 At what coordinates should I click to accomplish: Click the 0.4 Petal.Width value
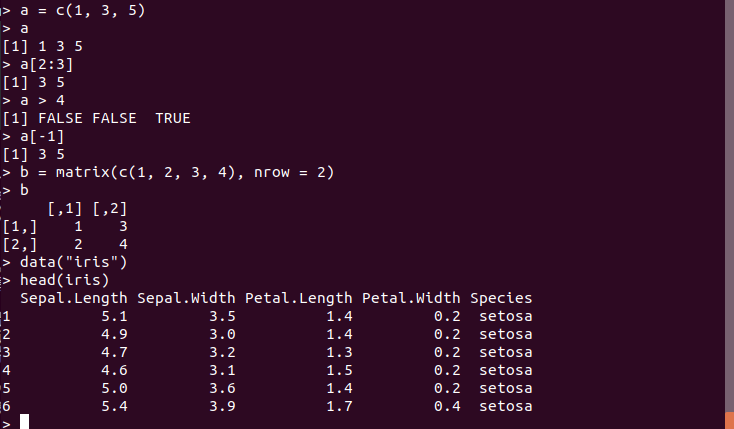(447, 407)
